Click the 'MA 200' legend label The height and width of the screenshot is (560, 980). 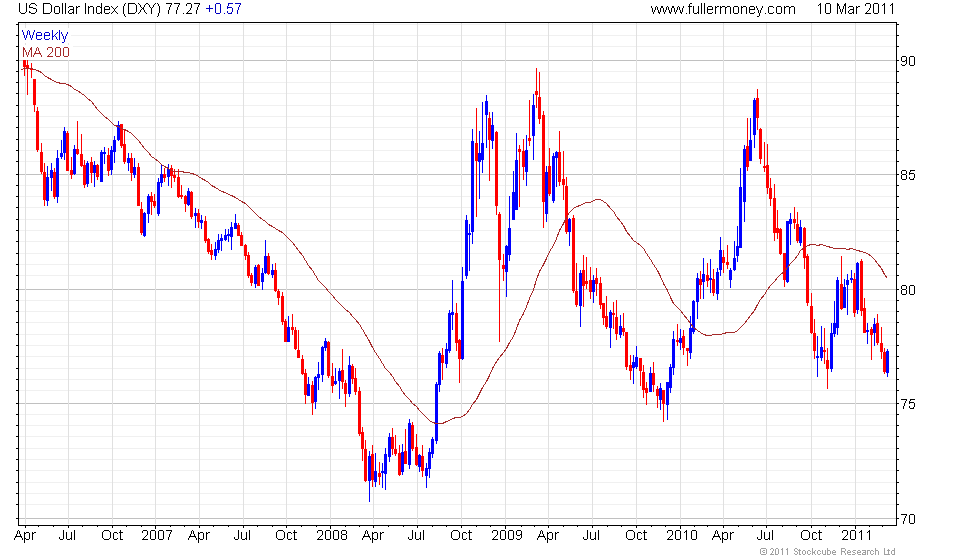pyautogui.click(x=46, y=52)
